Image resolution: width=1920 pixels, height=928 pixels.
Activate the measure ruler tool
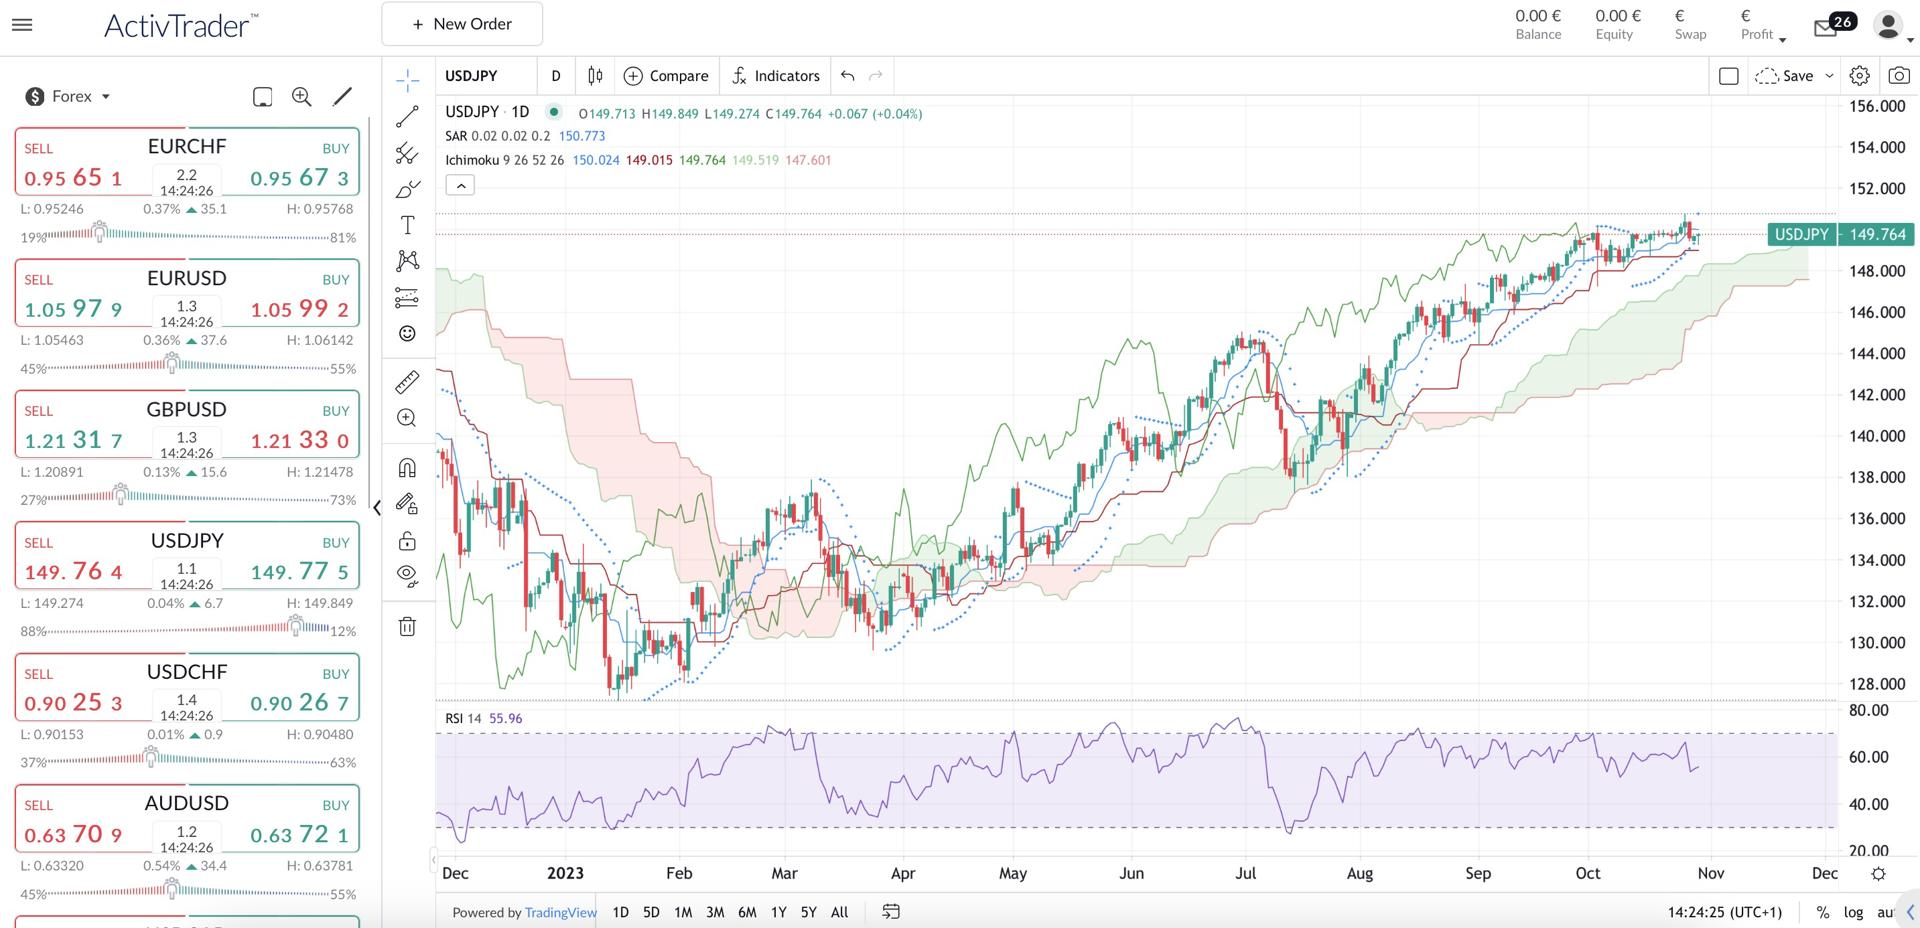408,381
